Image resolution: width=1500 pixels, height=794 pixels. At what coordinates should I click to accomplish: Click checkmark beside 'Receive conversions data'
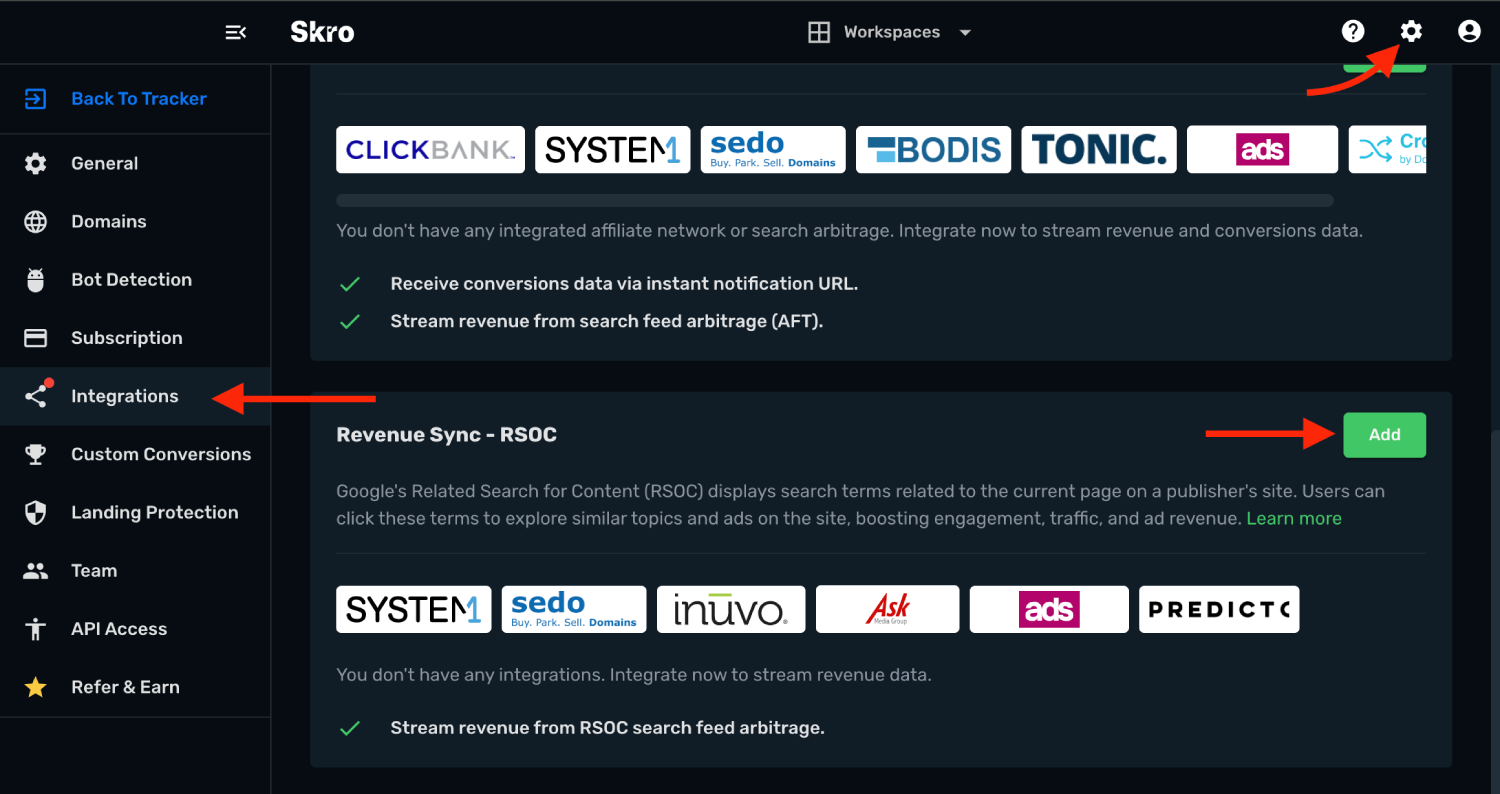coord(350,284)
